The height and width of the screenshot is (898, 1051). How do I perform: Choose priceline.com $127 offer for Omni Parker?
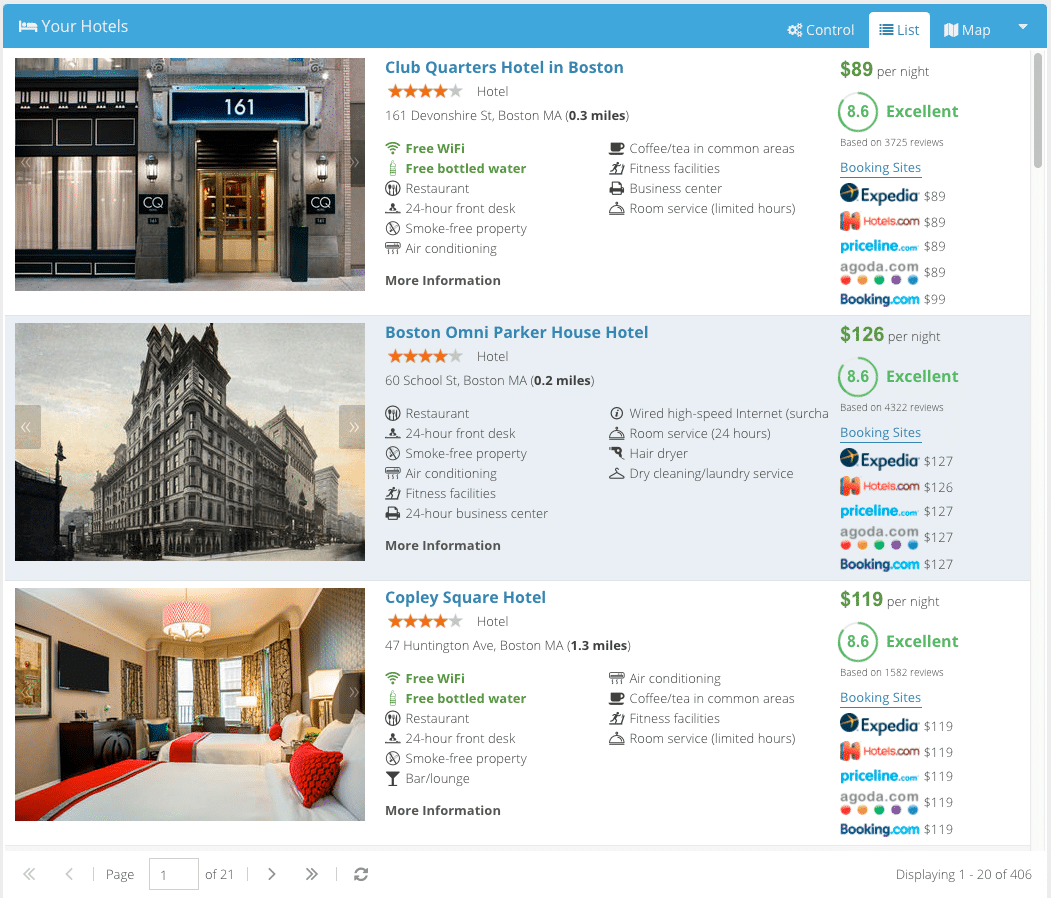tap(896, 511)
